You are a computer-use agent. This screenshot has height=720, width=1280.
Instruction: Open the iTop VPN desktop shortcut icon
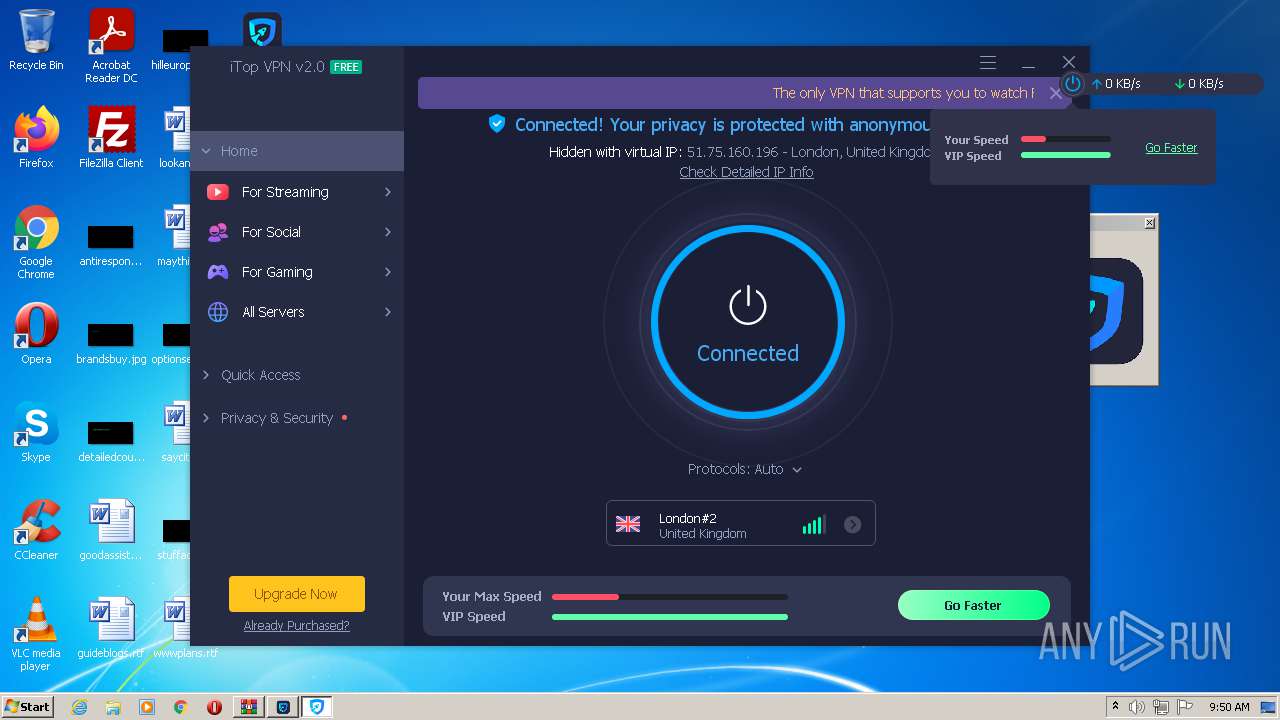[262, 30]
